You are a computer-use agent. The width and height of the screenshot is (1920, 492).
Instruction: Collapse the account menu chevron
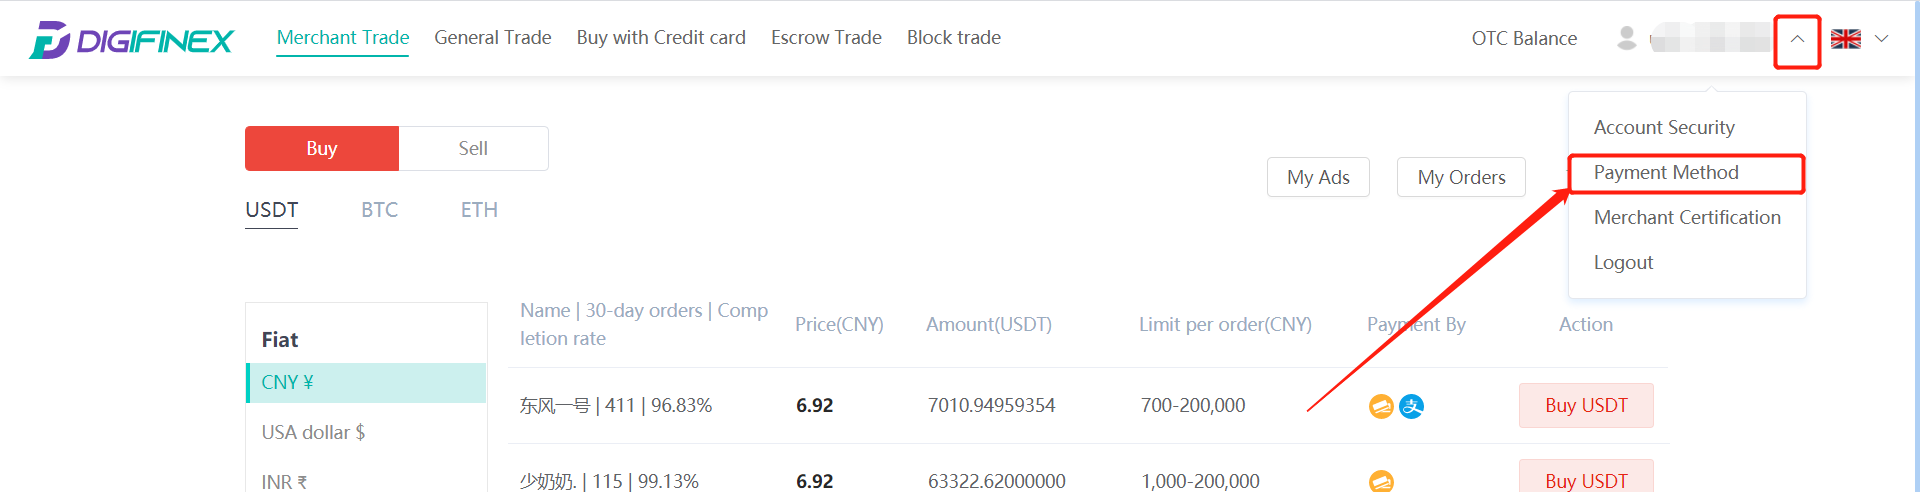click(1797, 39)
